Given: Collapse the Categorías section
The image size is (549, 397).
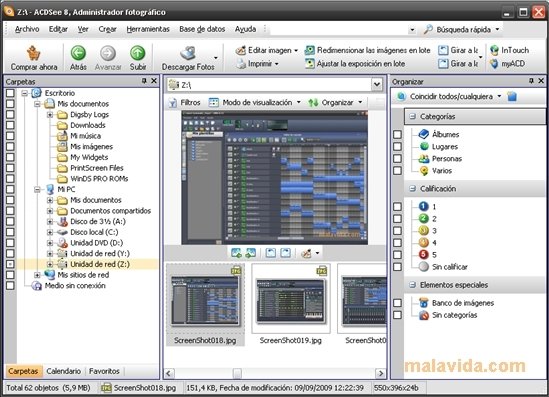Looking at the screenshot, I should pyautogui.click(x=412, y=116).
